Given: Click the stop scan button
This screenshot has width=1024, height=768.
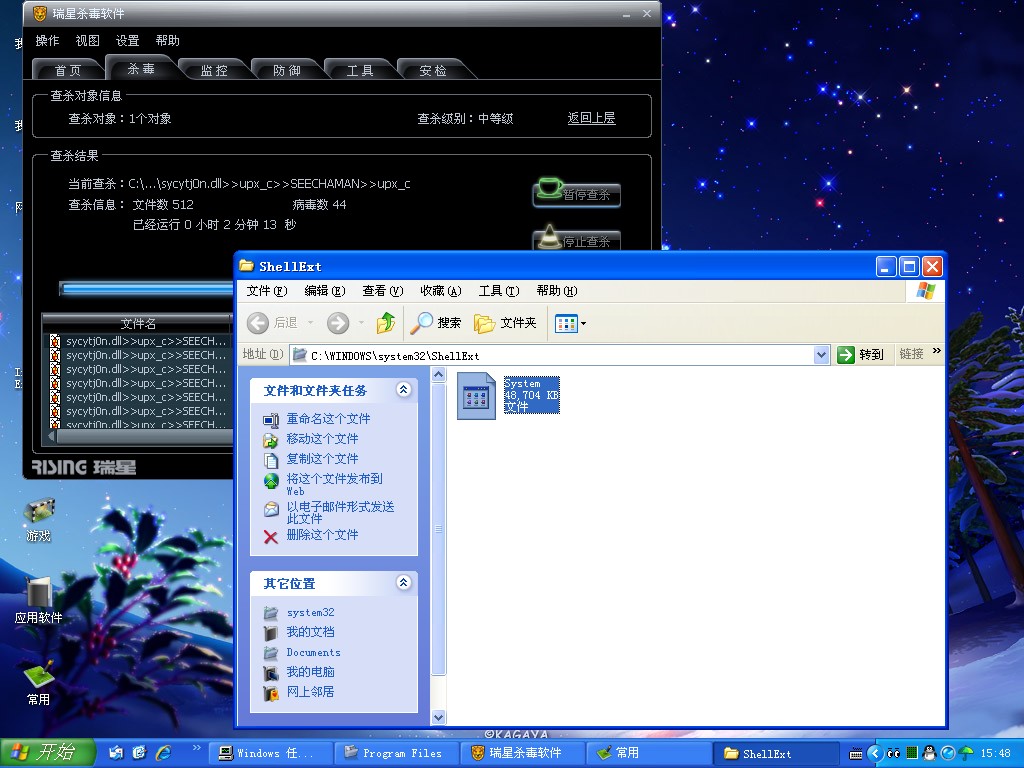Looking at the screenshot, I should click(x=577, y=240).
